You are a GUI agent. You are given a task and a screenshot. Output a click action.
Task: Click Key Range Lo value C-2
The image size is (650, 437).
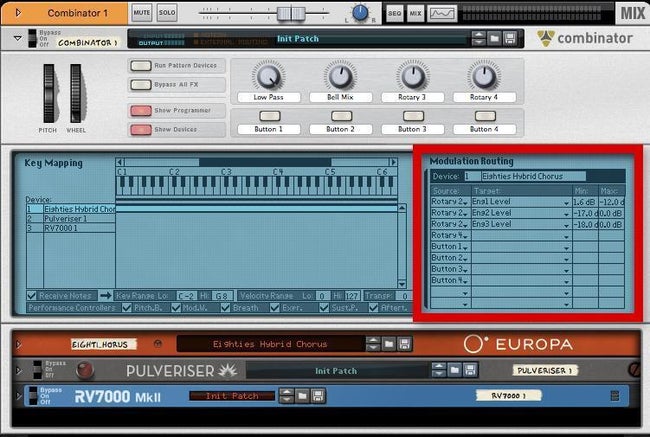186,296
